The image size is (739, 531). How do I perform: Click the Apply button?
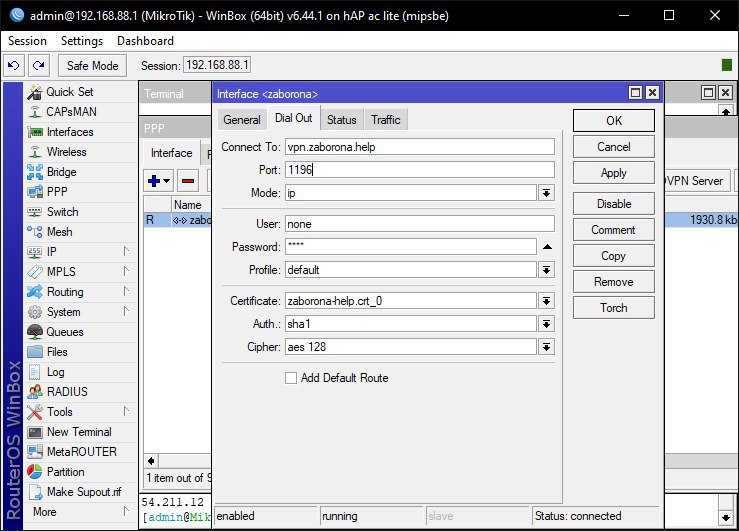(614, 173)
